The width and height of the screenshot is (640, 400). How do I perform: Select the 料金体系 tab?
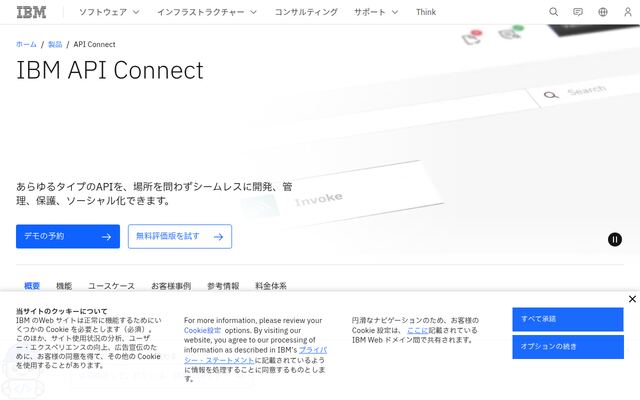tap(271, 286)
